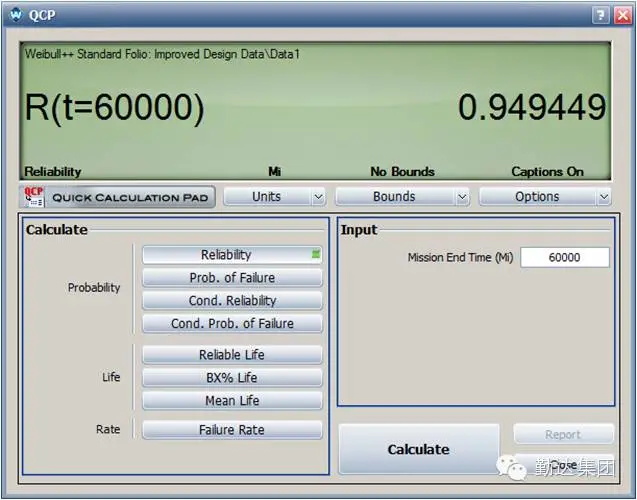The image size is (637, 500).
Task: Click the large Calculate button
Action: coord(419,449)
